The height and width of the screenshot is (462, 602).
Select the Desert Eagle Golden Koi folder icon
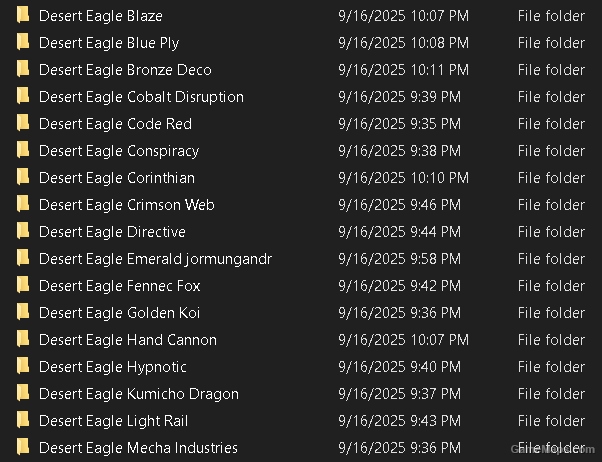23,313
